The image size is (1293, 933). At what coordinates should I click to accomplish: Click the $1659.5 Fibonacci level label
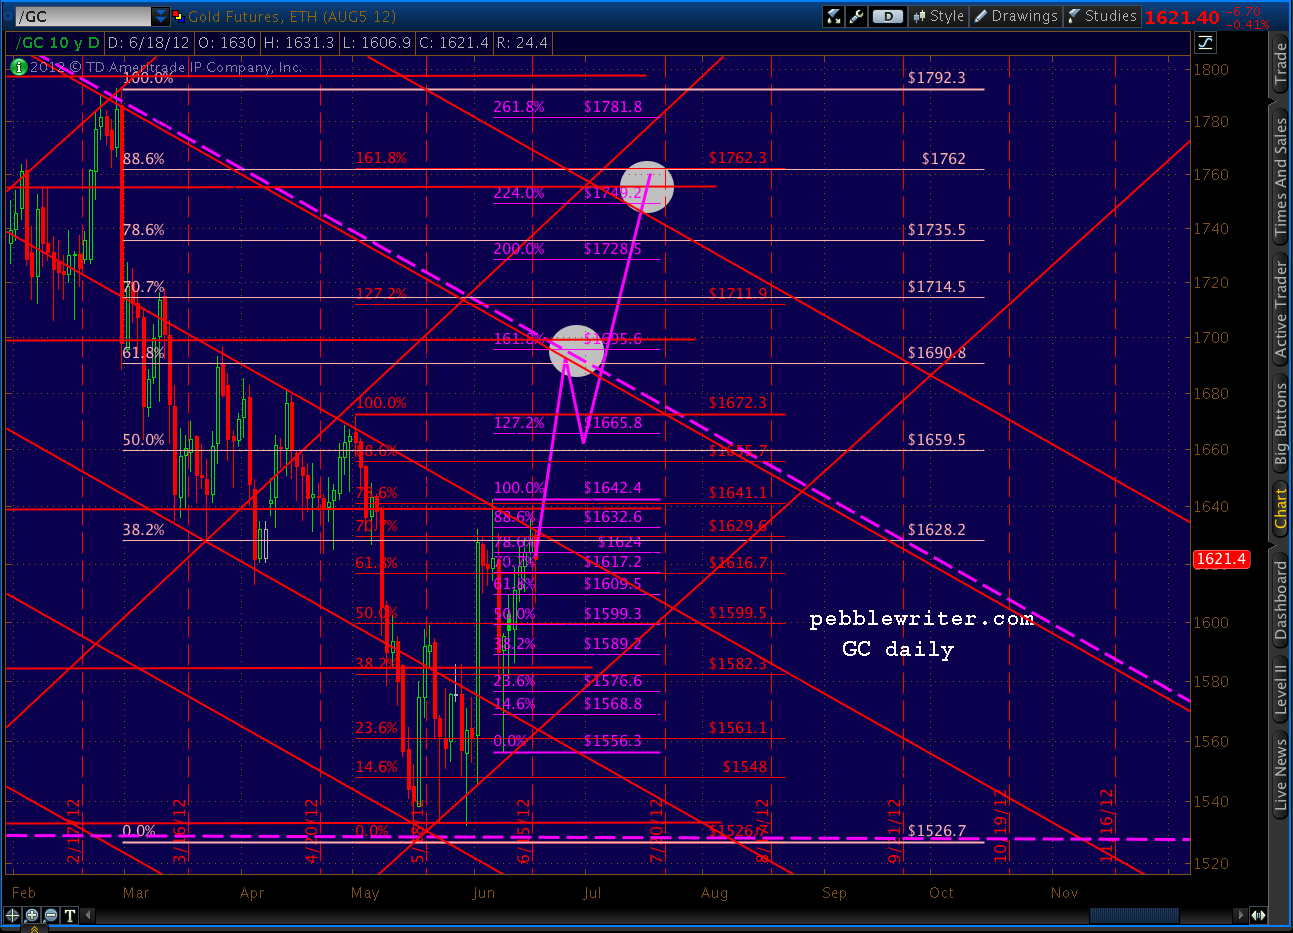point(936,440)
